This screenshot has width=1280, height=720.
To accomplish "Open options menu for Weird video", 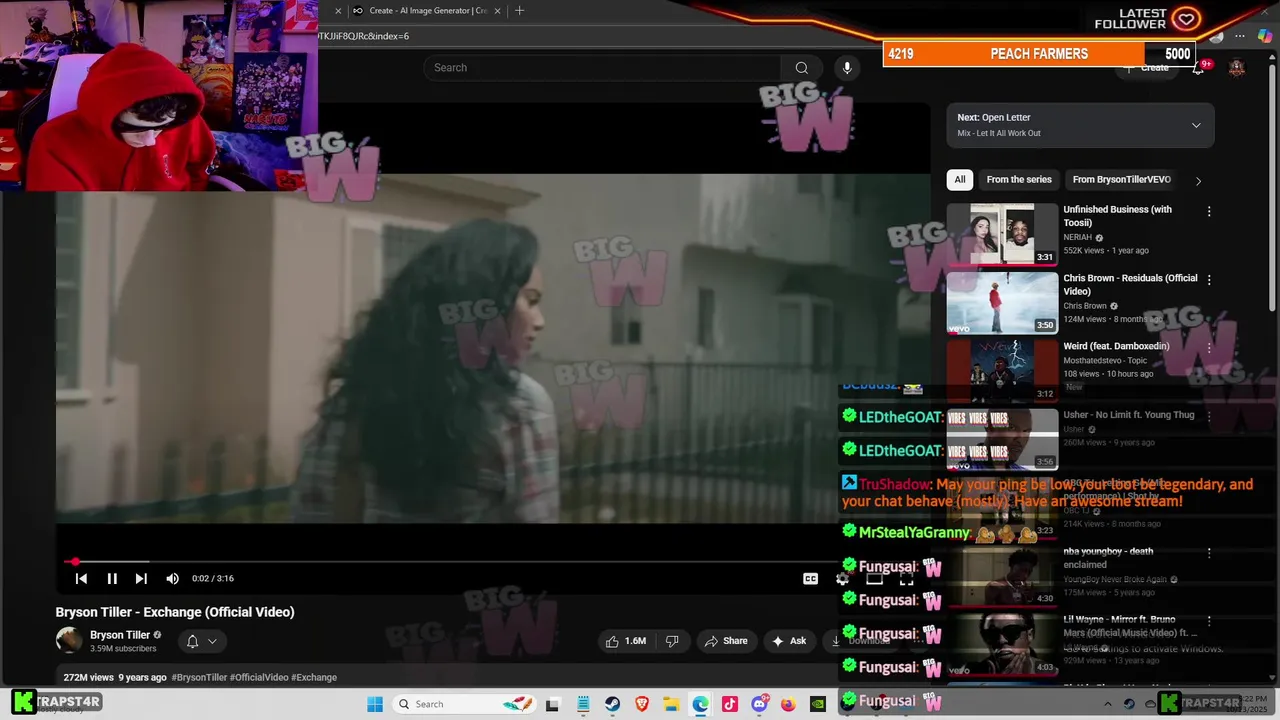I will [1209, 348].
